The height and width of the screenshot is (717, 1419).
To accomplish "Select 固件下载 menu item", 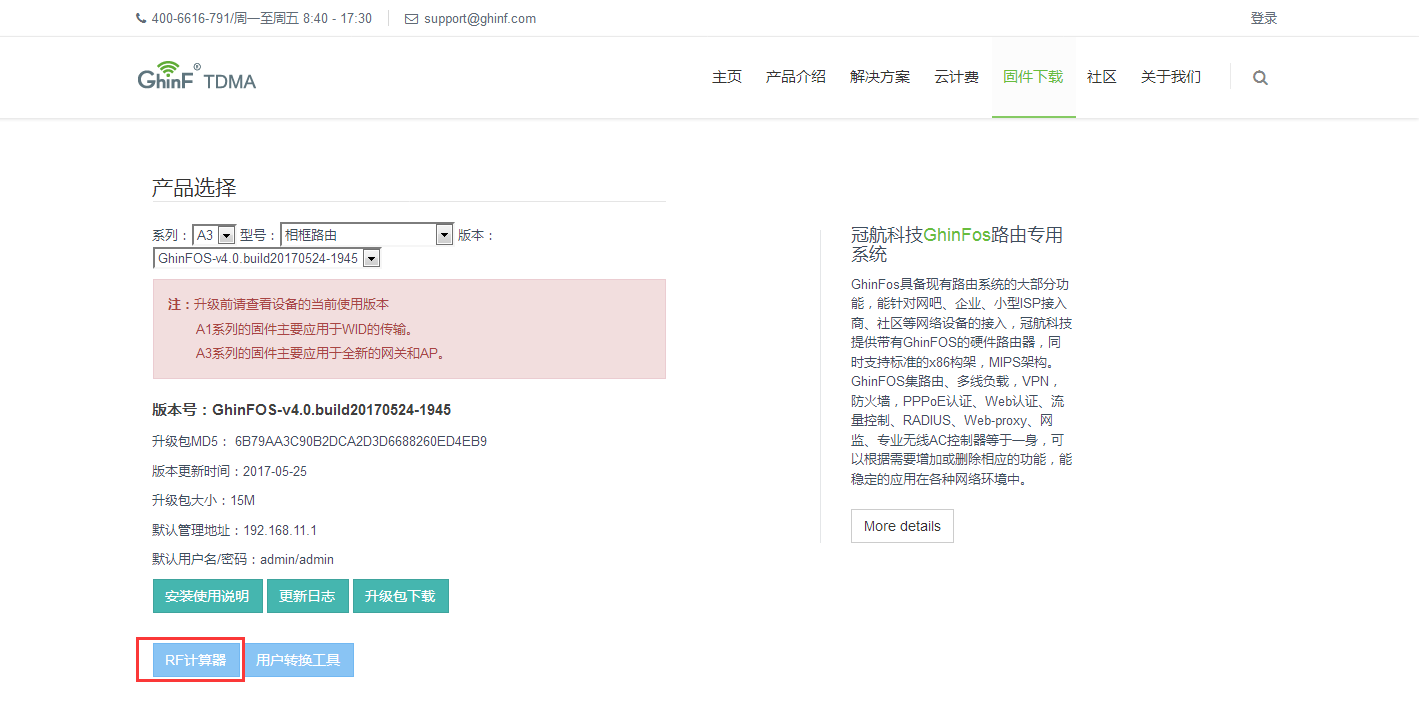I will pyautogui.click(x=1033, y=77).
